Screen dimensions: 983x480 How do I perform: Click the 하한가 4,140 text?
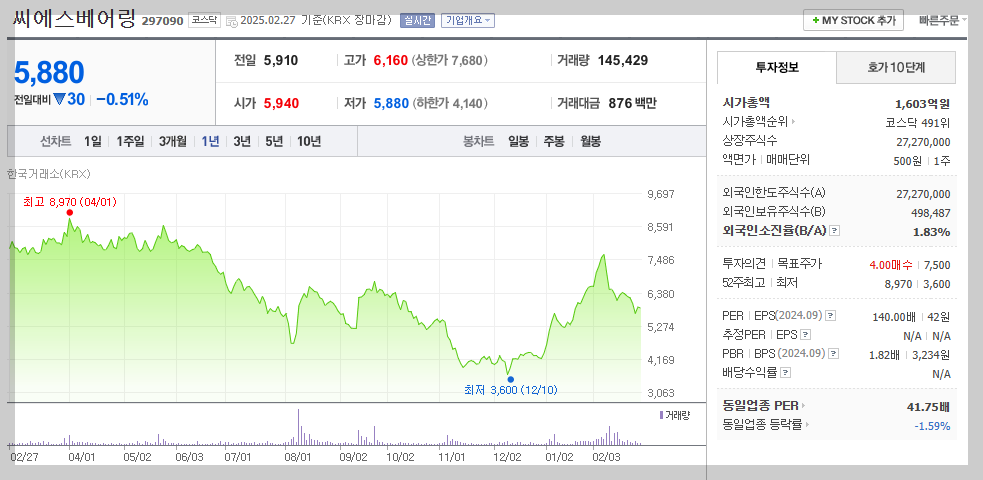449,103
